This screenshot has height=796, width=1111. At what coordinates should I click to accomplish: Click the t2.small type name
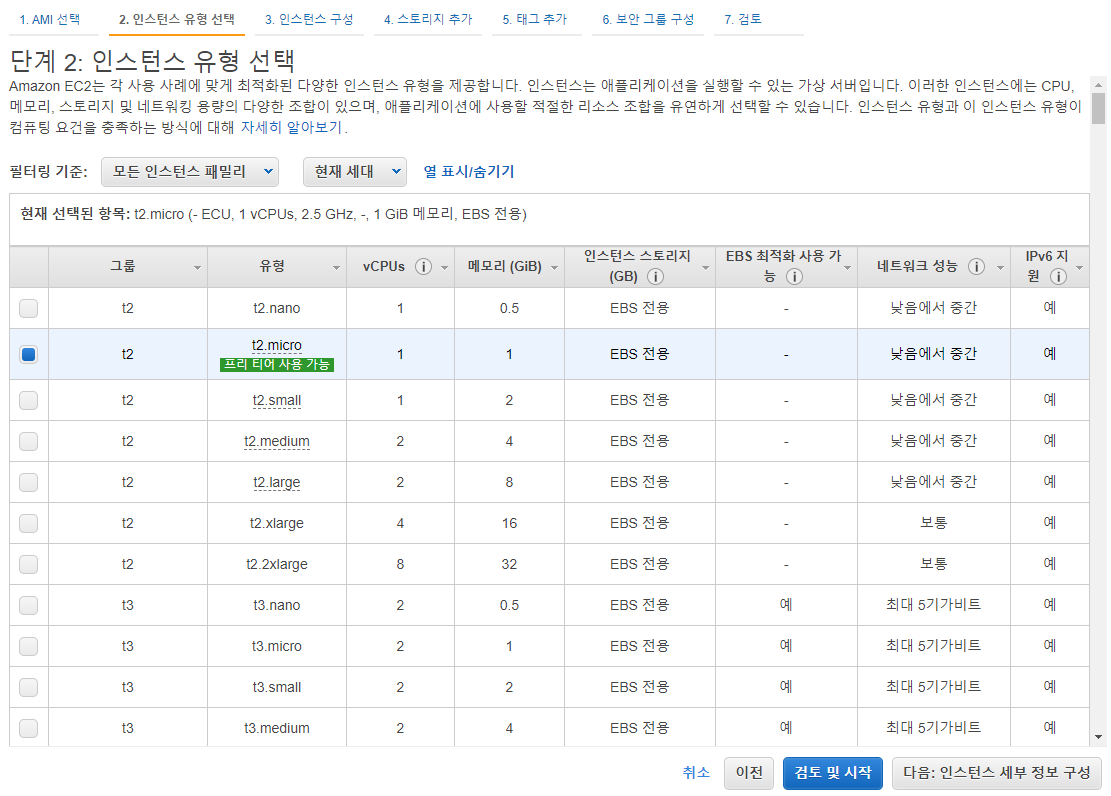(x=277, y=400)
